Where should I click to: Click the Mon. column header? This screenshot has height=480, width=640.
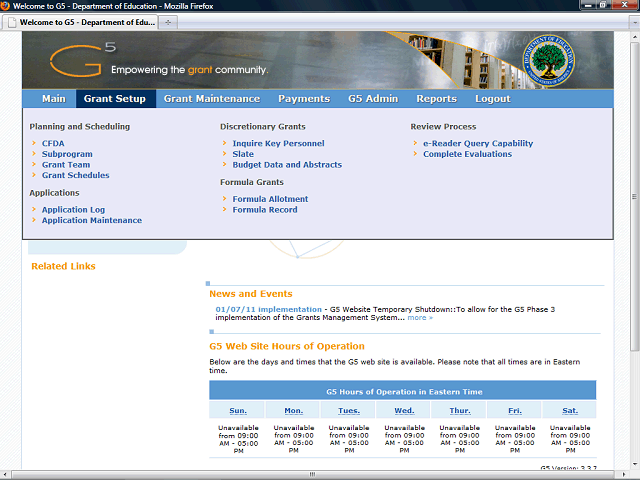click(x=293, y=411)
